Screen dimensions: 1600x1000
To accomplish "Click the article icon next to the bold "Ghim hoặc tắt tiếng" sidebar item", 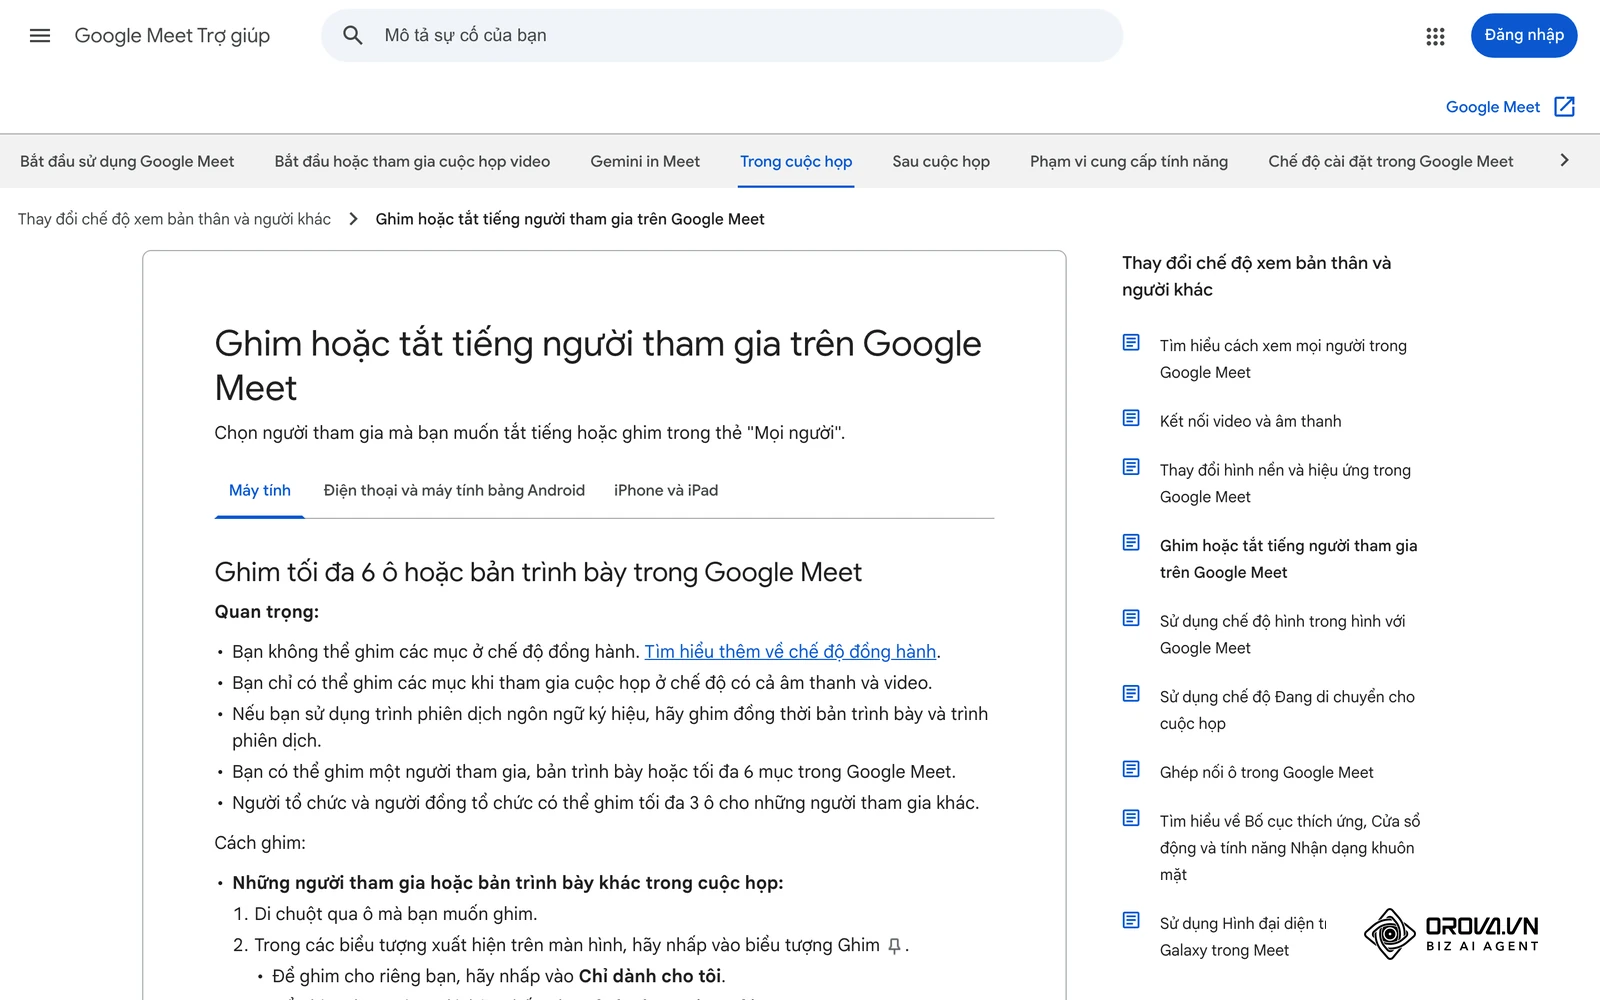I will click(1131, 543).
